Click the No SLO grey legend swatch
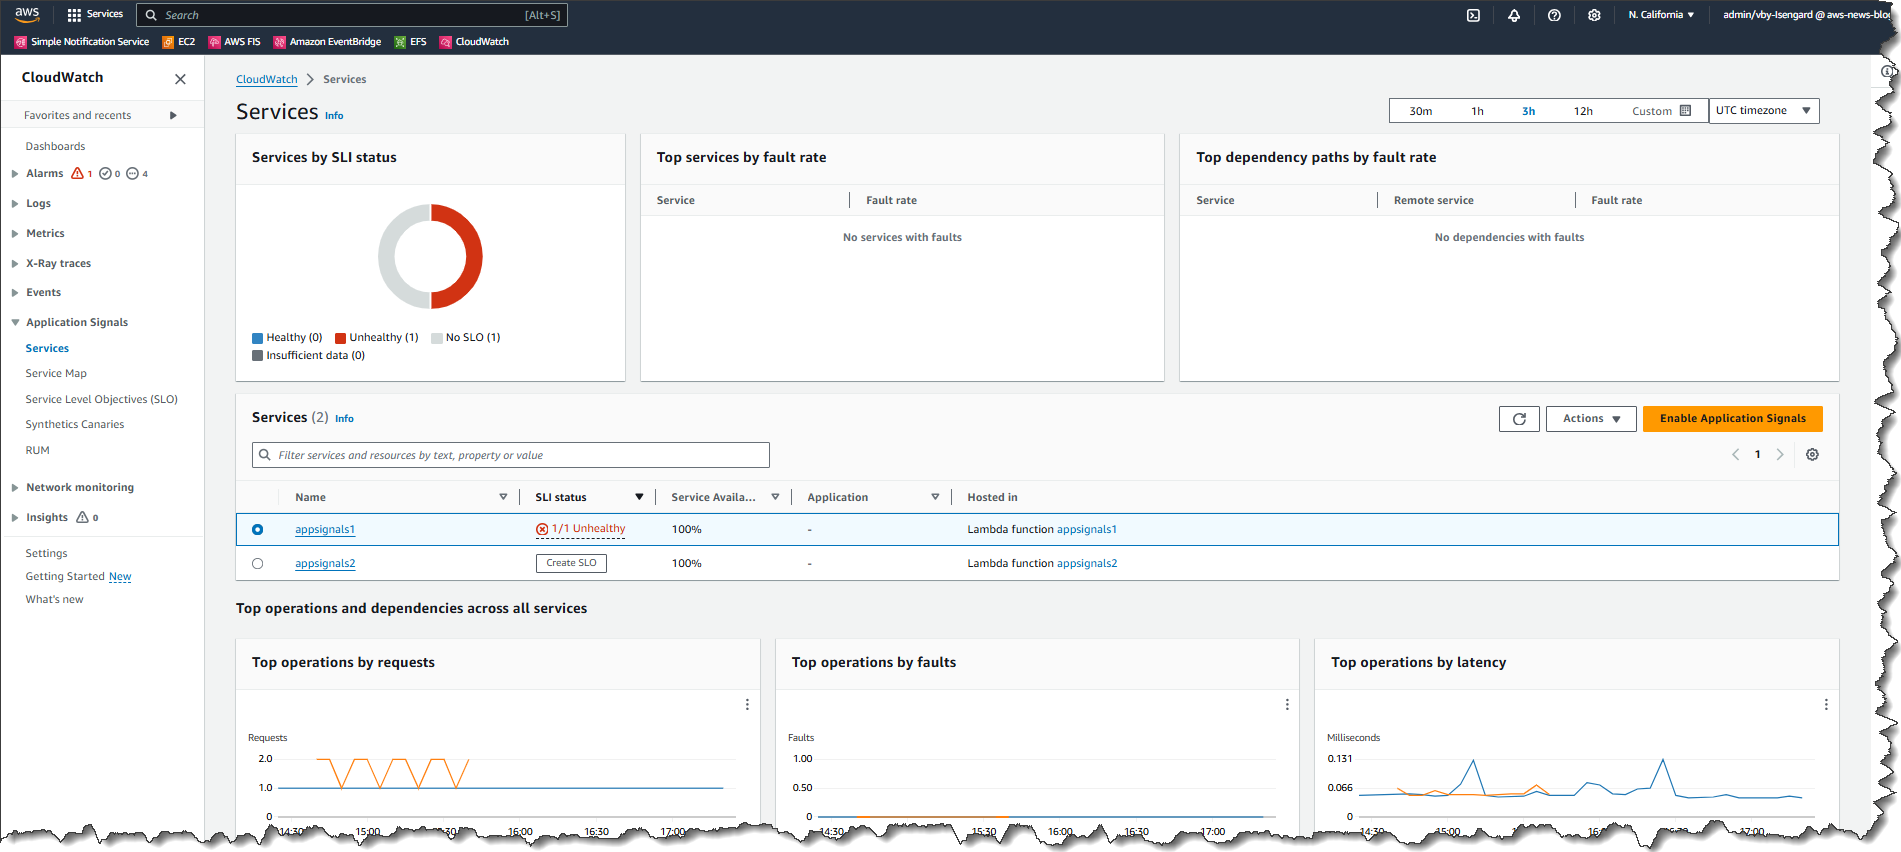 (437, 339)
